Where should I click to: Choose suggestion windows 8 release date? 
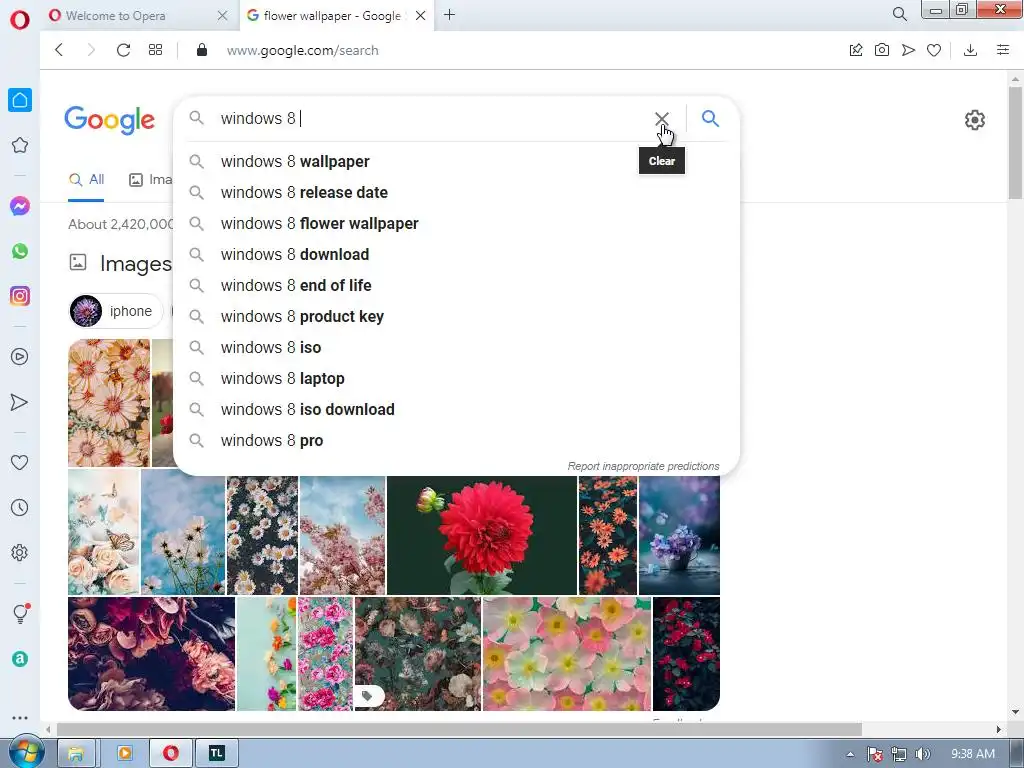coord(456,193)
